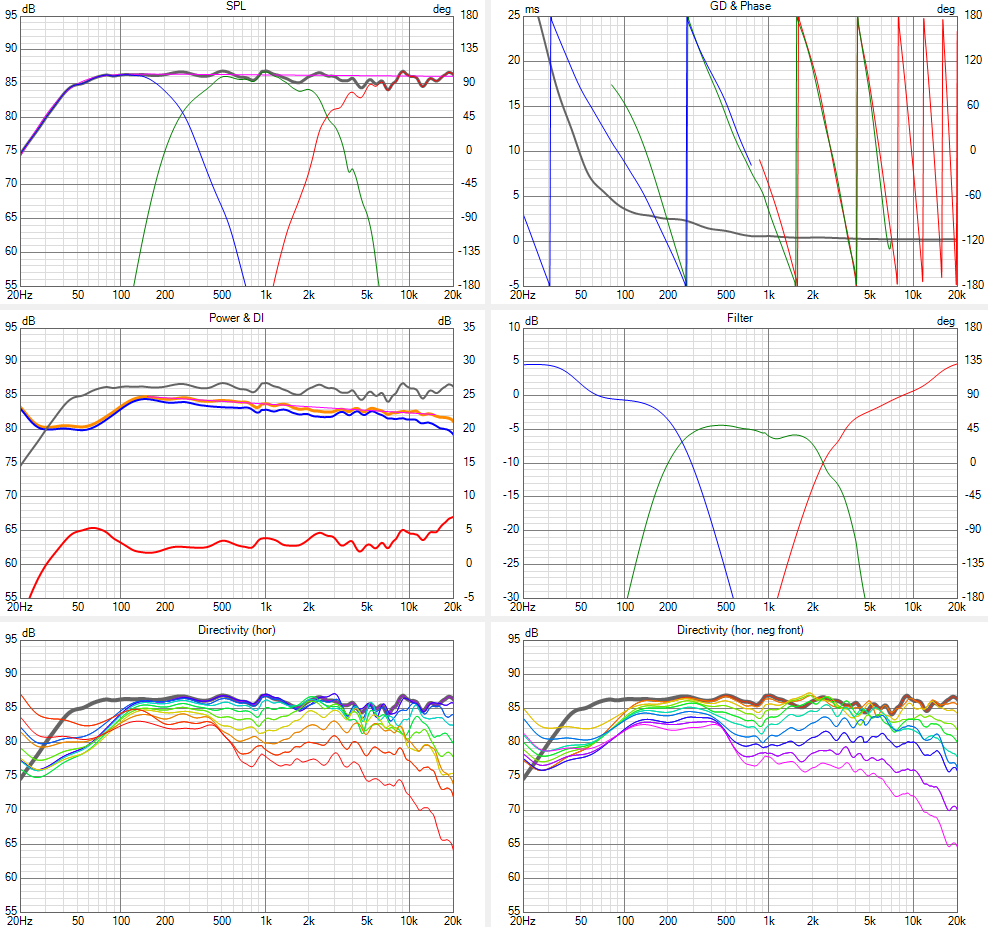Click 200 label under Directivity (hor, neg front) chart
Image resolution: width=988 pixels, height=927 pixels.
668,921
